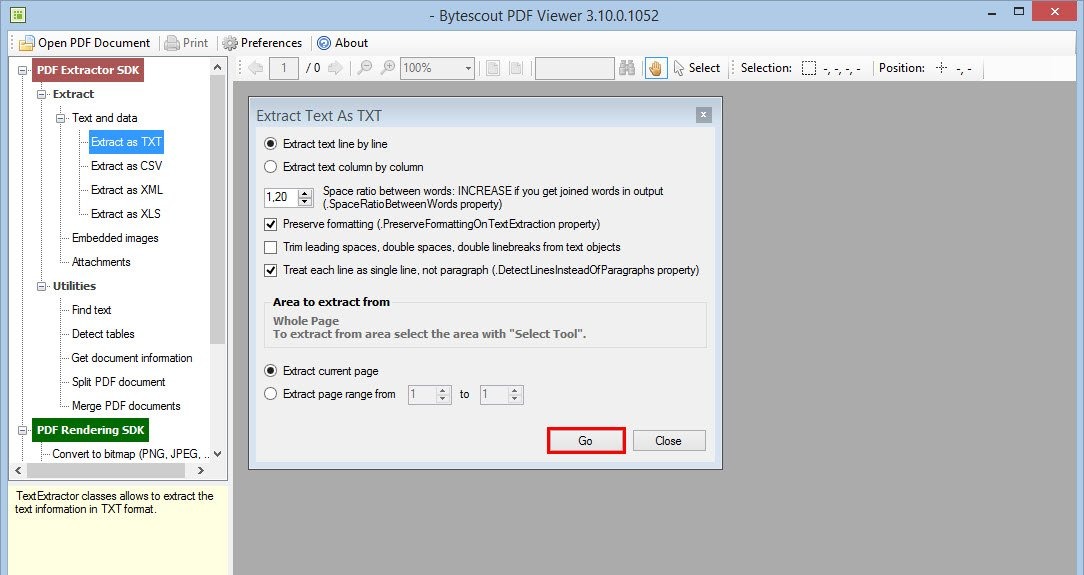This screenshot has height=575, width=1084.
Task: Click tree horizontal scroll left arrow
Action: click(19, 471)
